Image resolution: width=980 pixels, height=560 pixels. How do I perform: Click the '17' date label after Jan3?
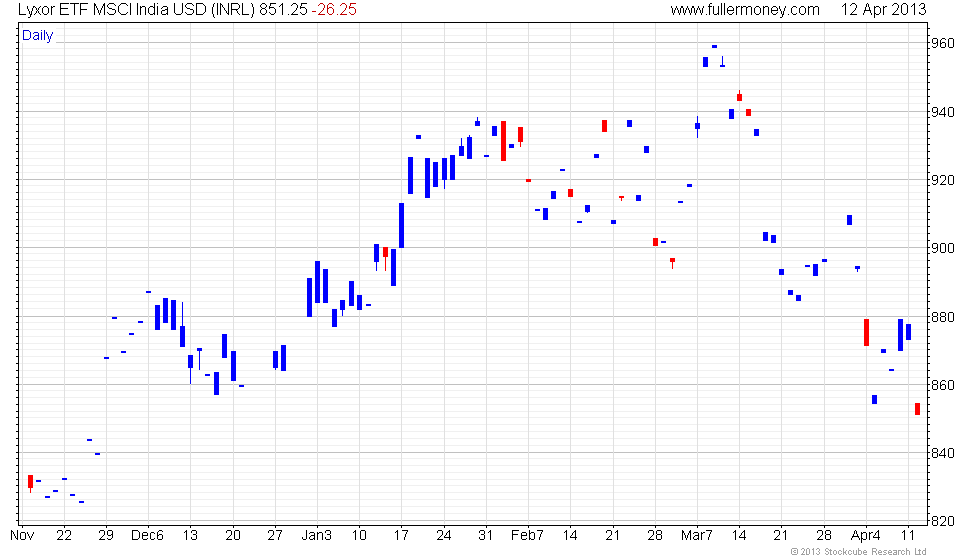[401, 536]
